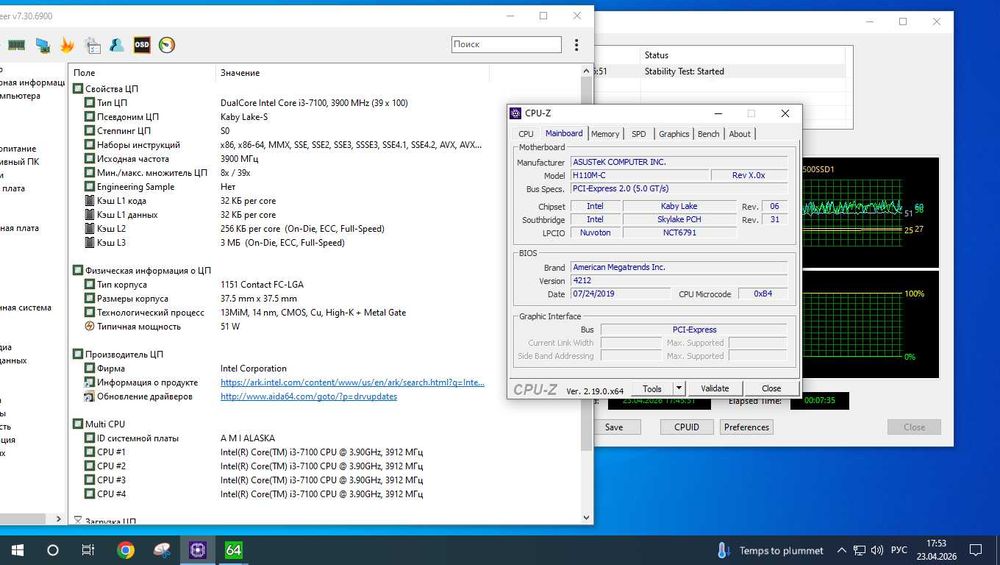Open the three-dot menu next to the search box
This screenshot has height=565, width=1000.
pos(577,45)
